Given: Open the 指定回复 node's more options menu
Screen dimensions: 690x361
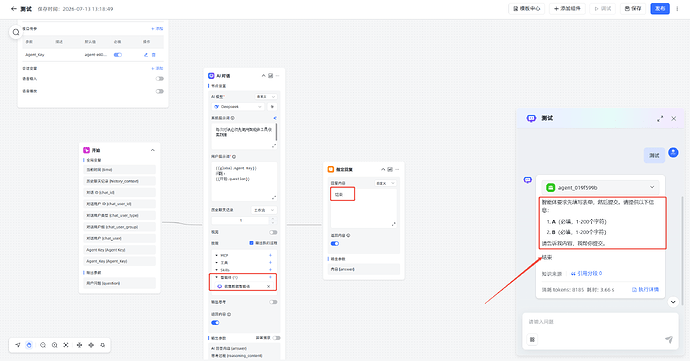Looking at the screenshot, I should [x=397, y=169].
